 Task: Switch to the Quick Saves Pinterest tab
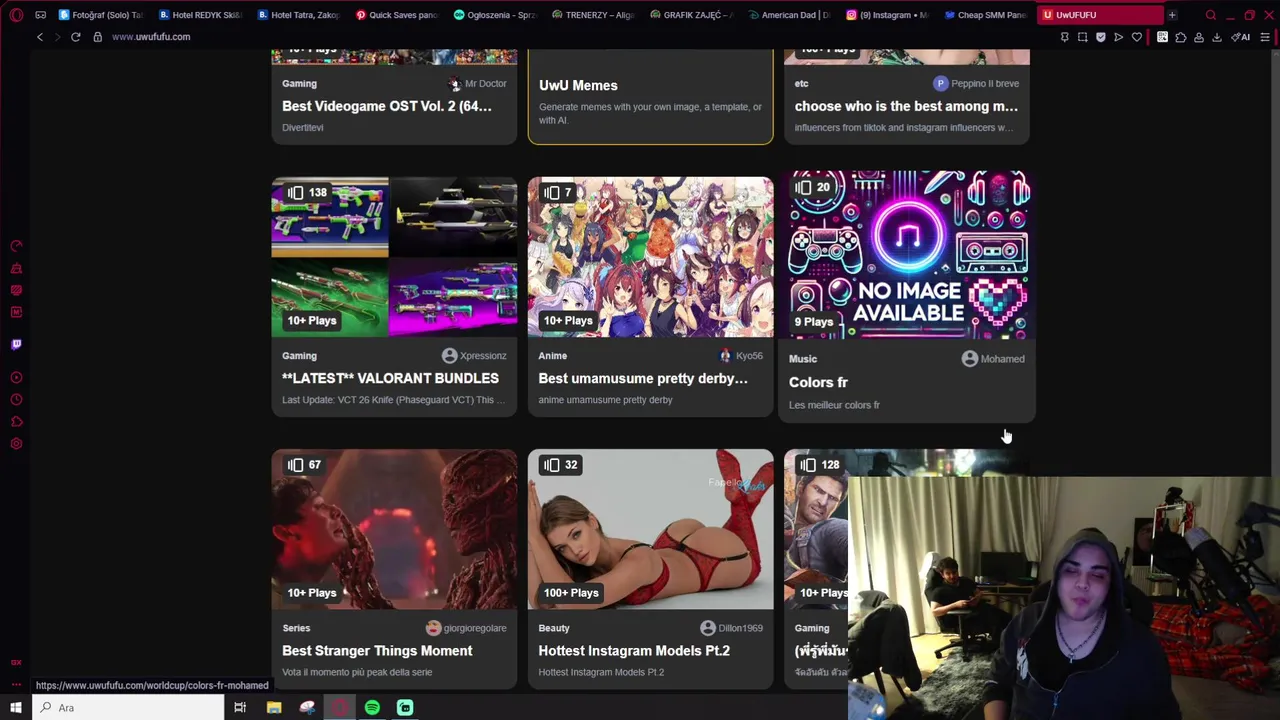[x=395, y=15]
